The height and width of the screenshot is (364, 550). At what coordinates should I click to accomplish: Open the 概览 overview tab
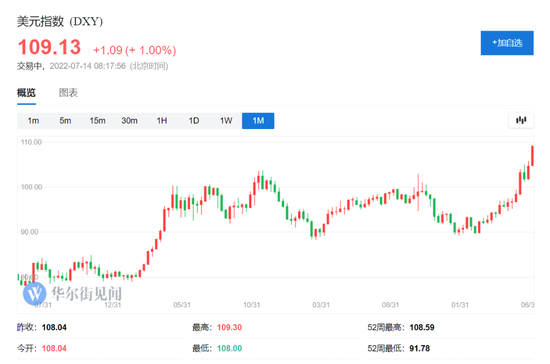tap(26, 93)
